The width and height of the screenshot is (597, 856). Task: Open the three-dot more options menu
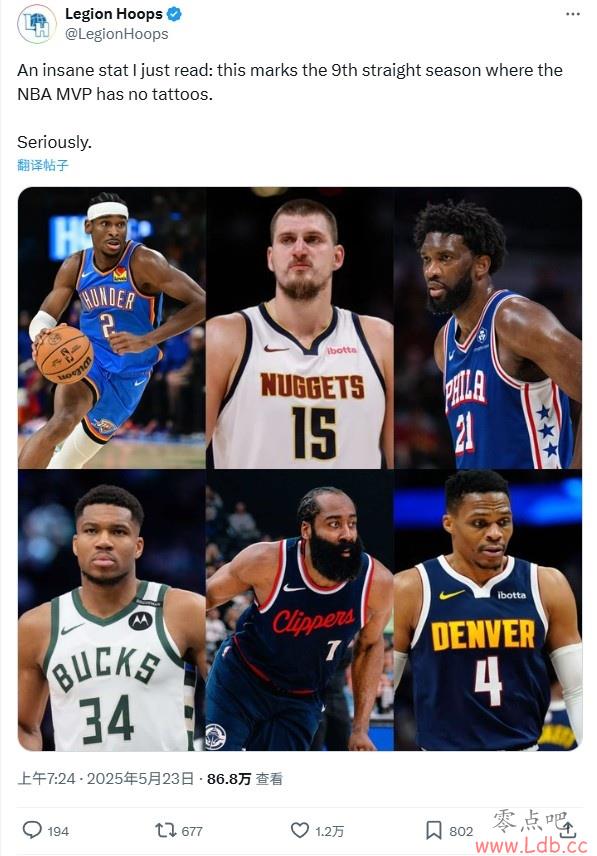[572, 14]
